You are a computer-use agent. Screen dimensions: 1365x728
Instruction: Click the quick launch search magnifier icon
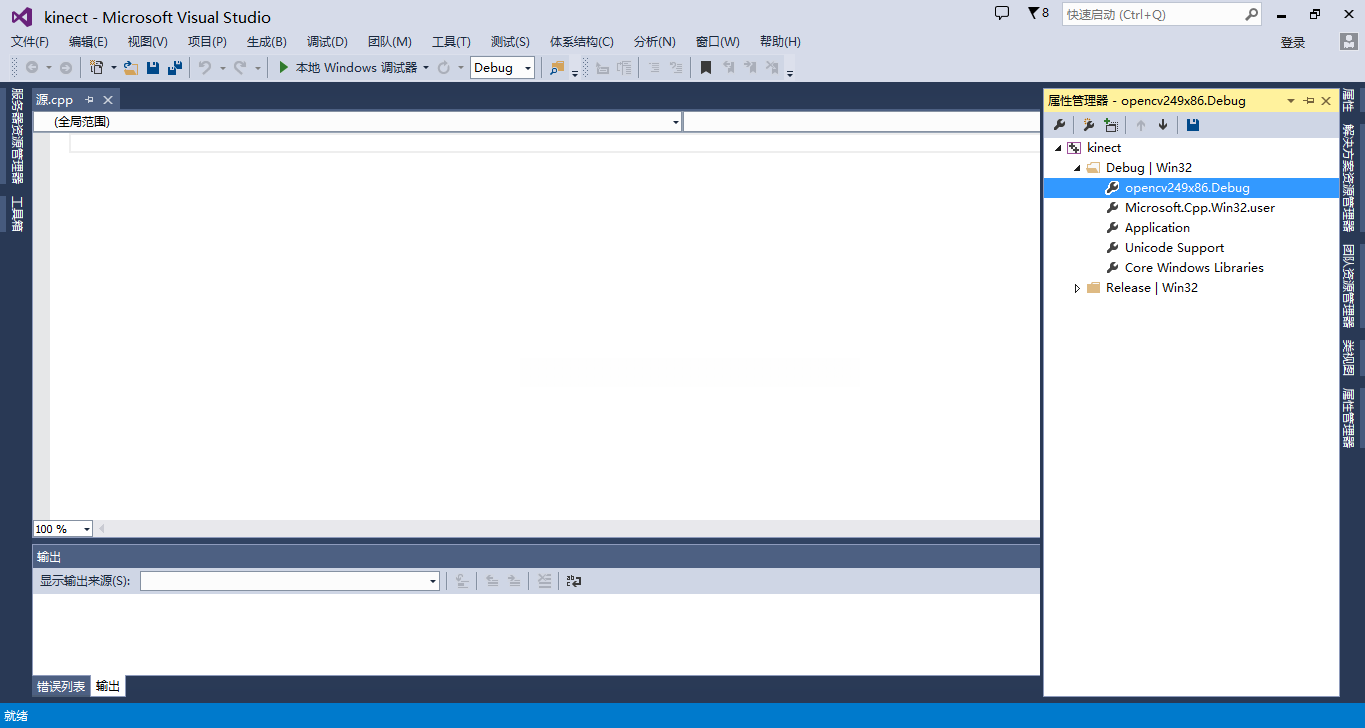click(1251, 15)
